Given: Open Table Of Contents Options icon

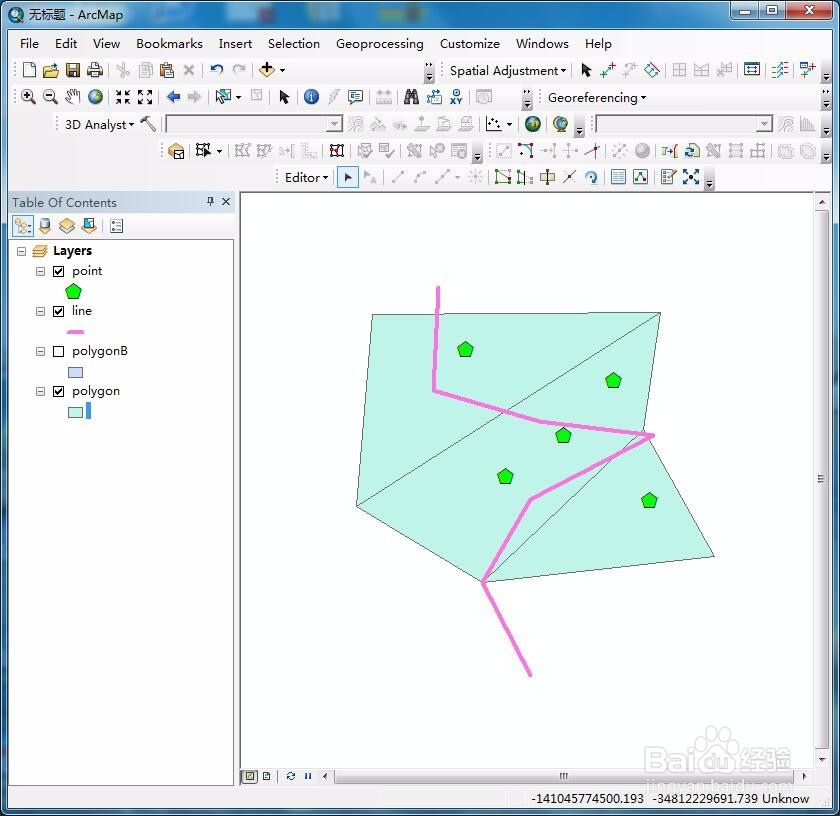Looking at the screenshot, I should click(116, 226).
